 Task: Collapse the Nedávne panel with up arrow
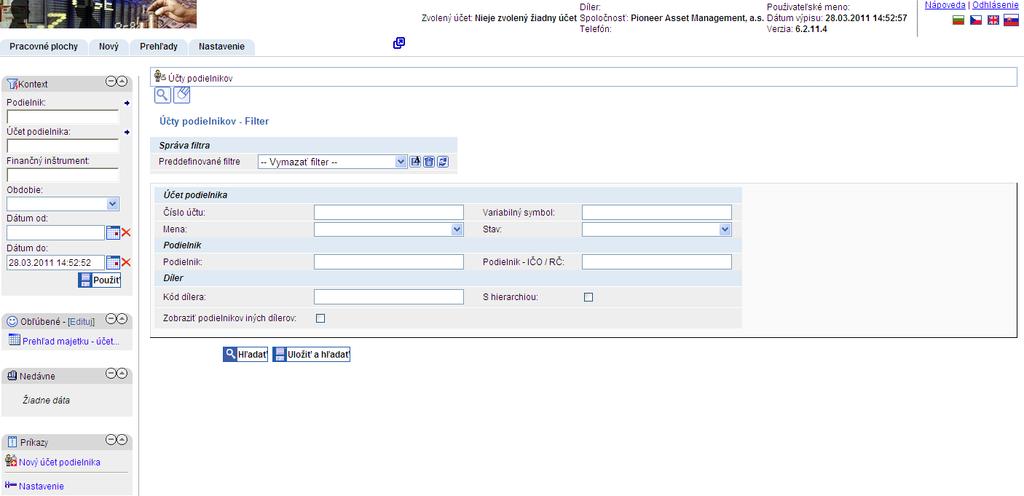point(121,373)
